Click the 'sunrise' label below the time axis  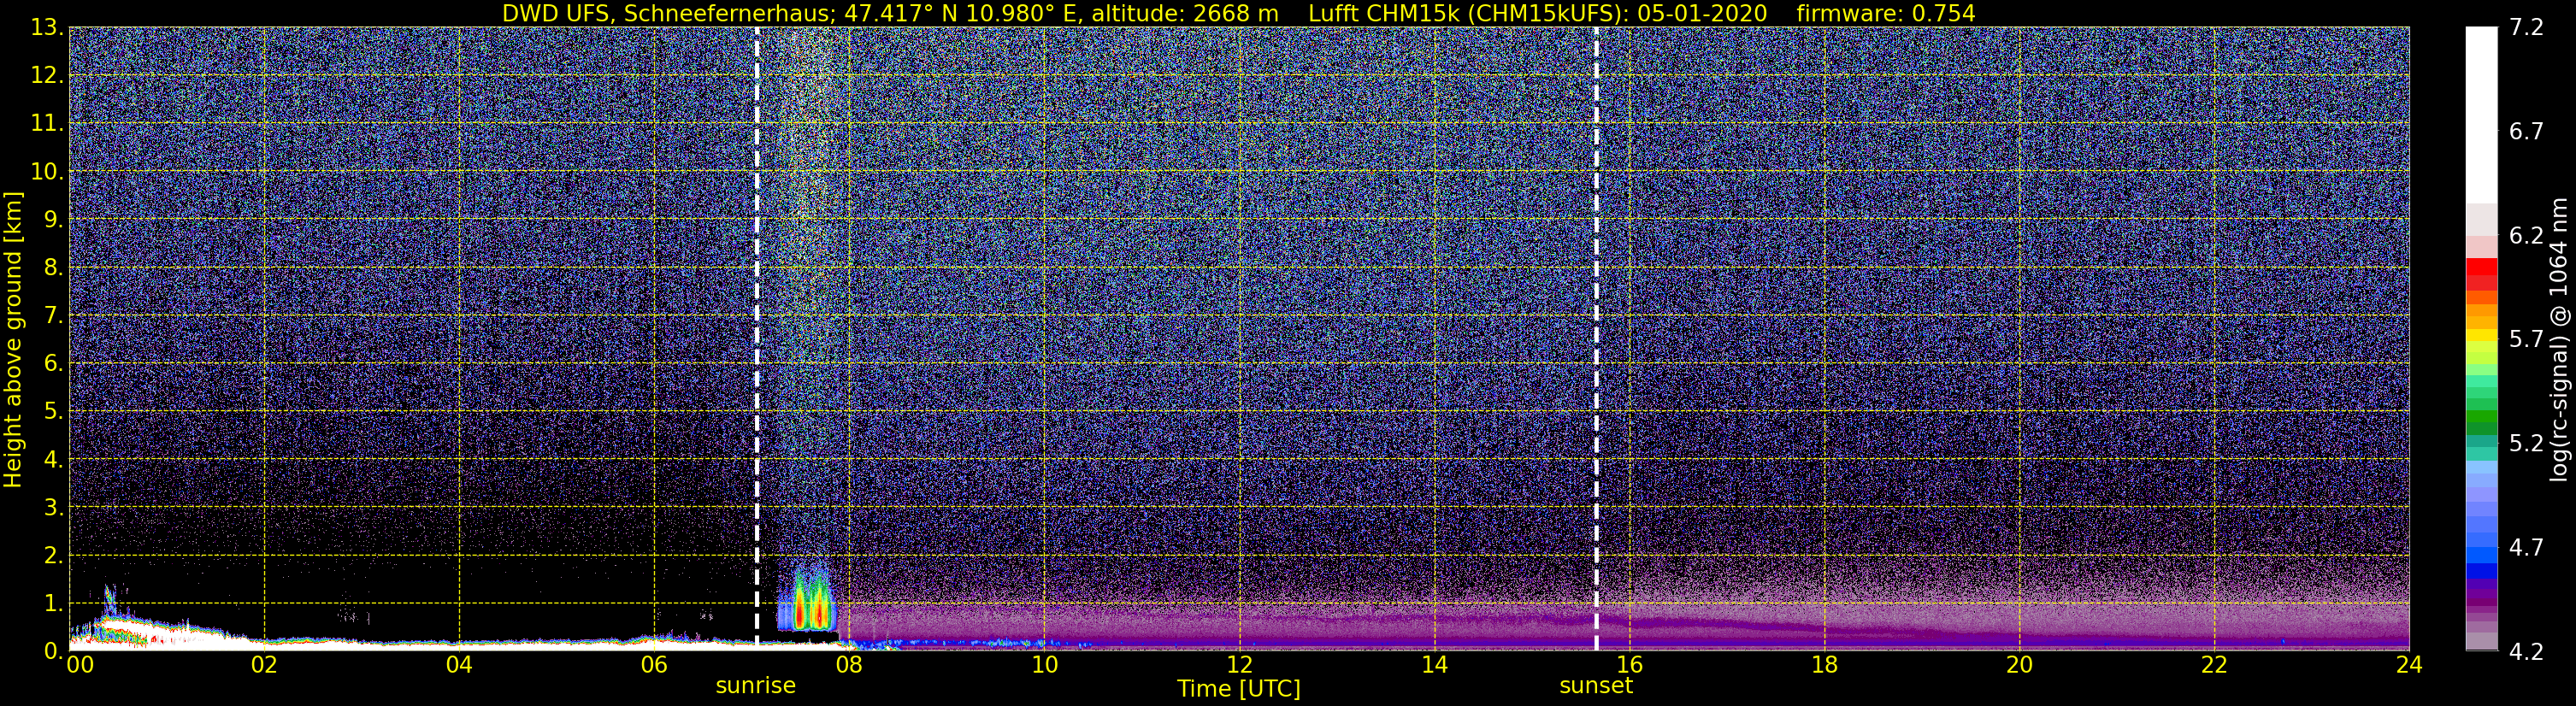(756, 686)
